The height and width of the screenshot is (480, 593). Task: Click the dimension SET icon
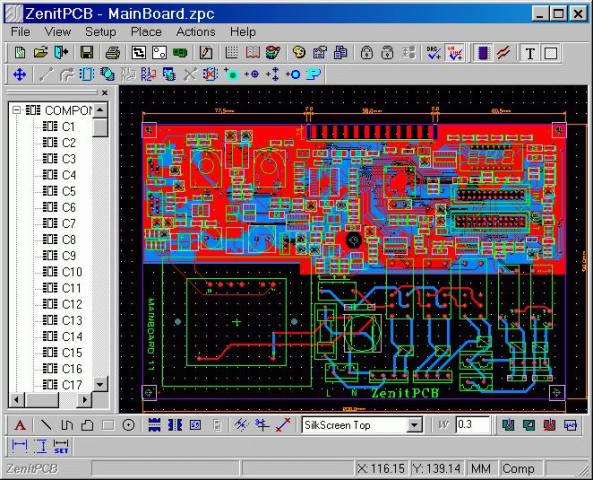click(x=61, y=446)
